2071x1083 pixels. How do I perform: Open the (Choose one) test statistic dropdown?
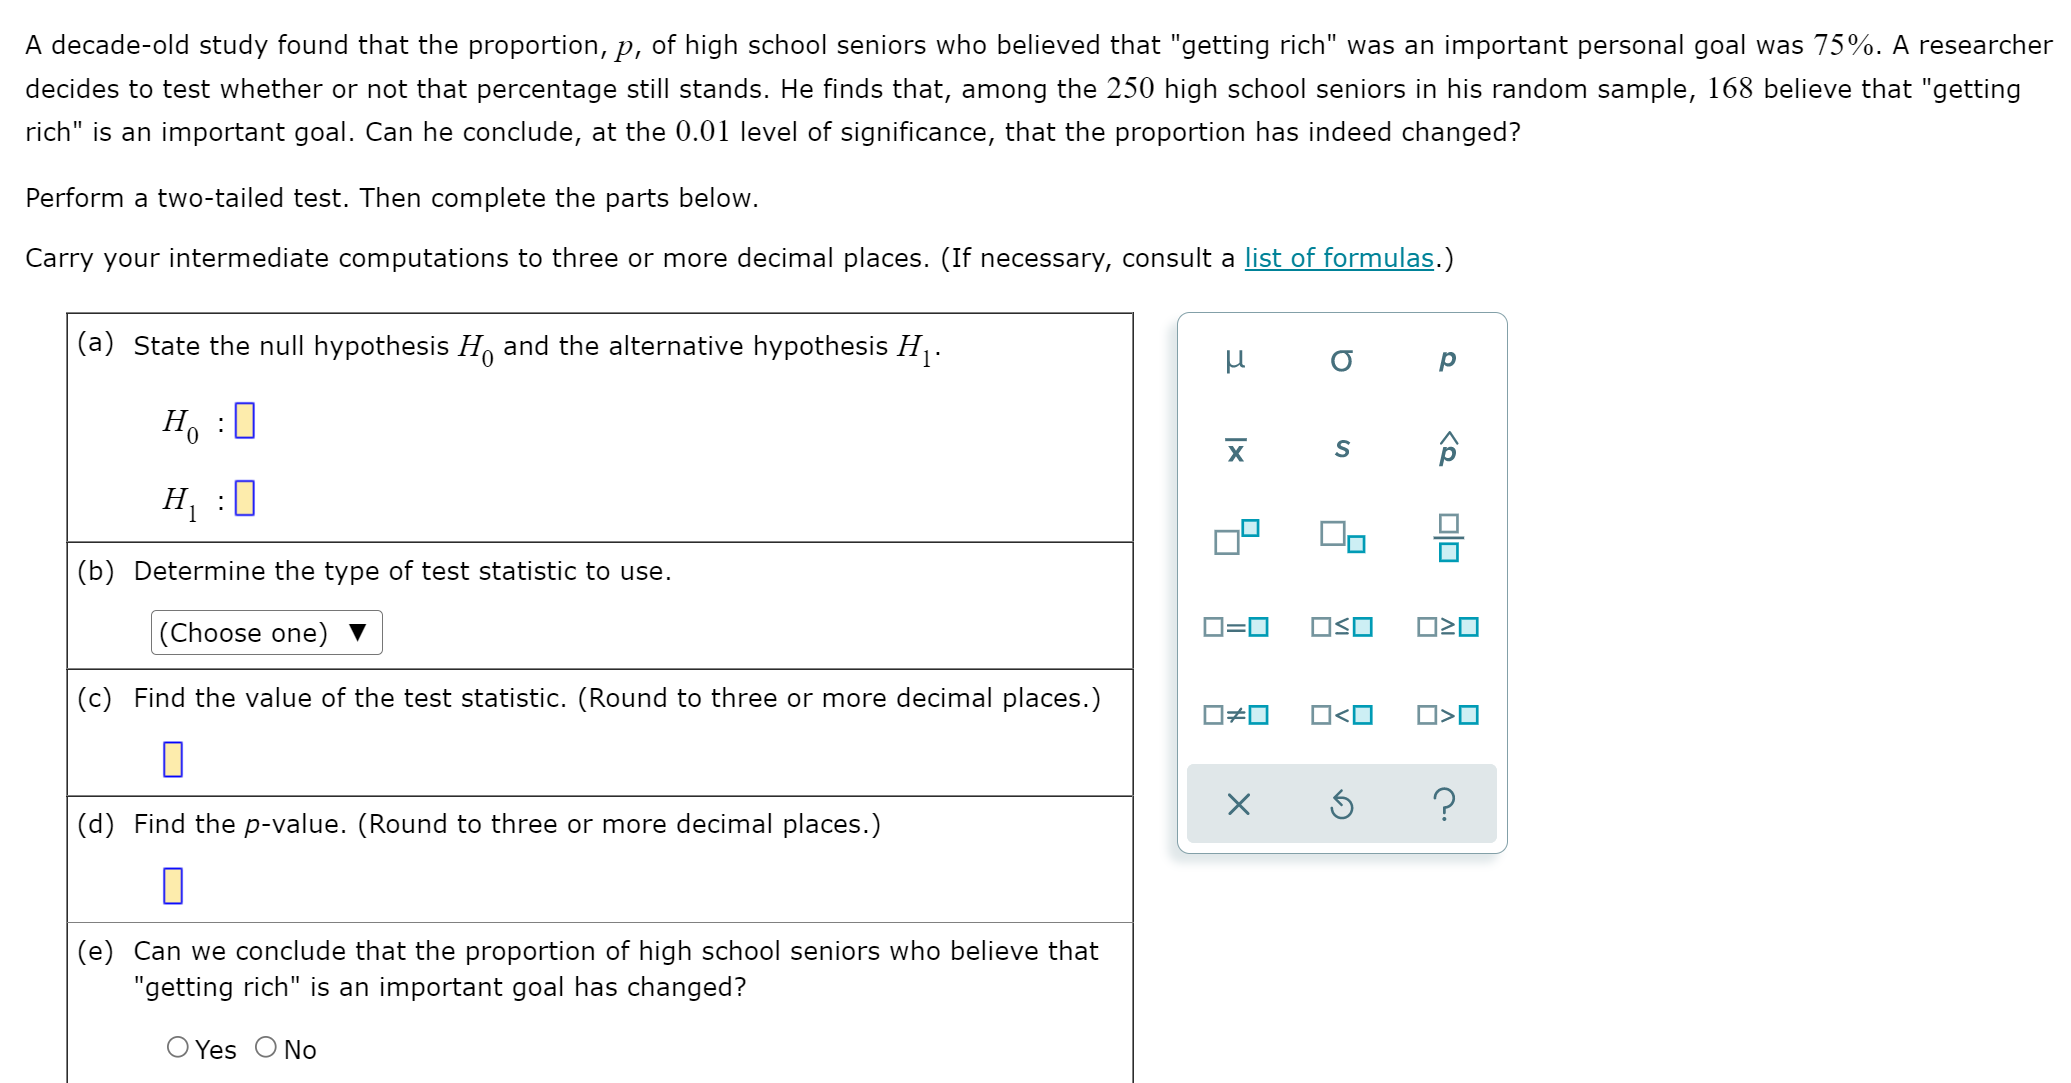coord(265,632)
